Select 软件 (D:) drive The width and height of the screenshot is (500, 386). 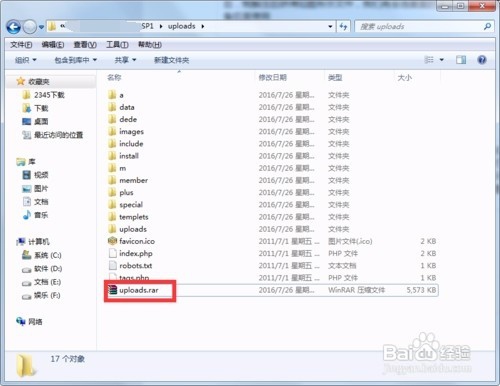(48, 269)
